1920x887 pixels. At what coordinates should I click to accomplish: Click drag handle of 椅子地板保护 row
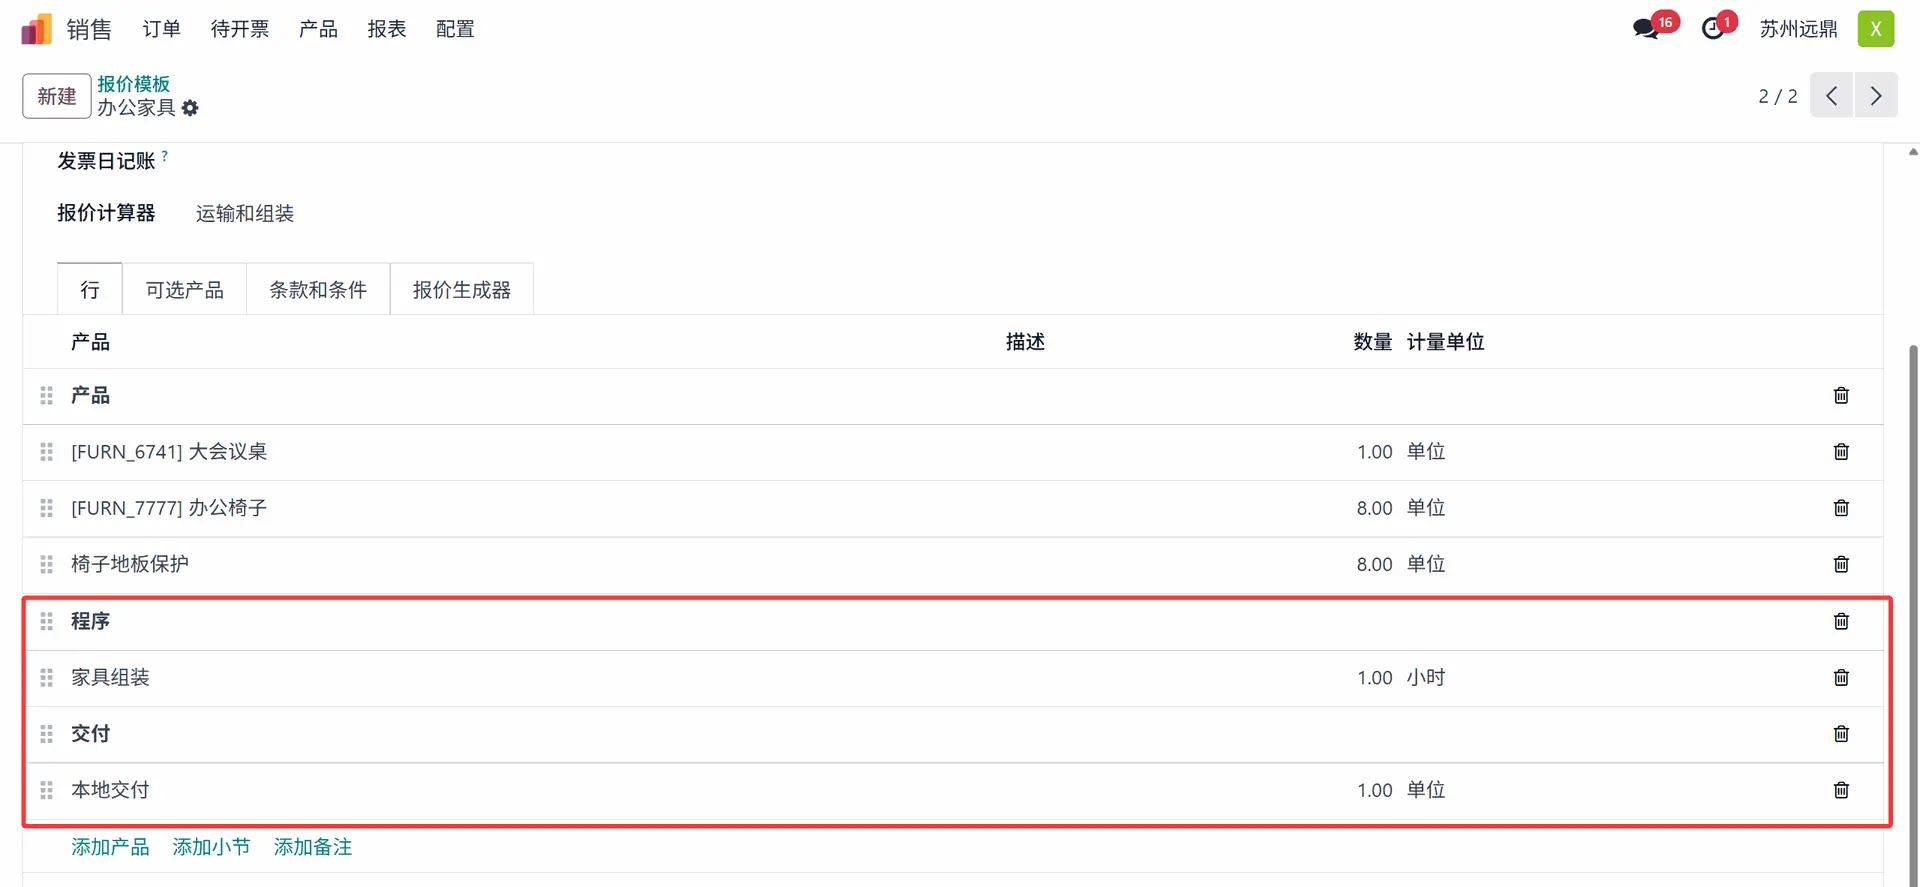(46, 565)
